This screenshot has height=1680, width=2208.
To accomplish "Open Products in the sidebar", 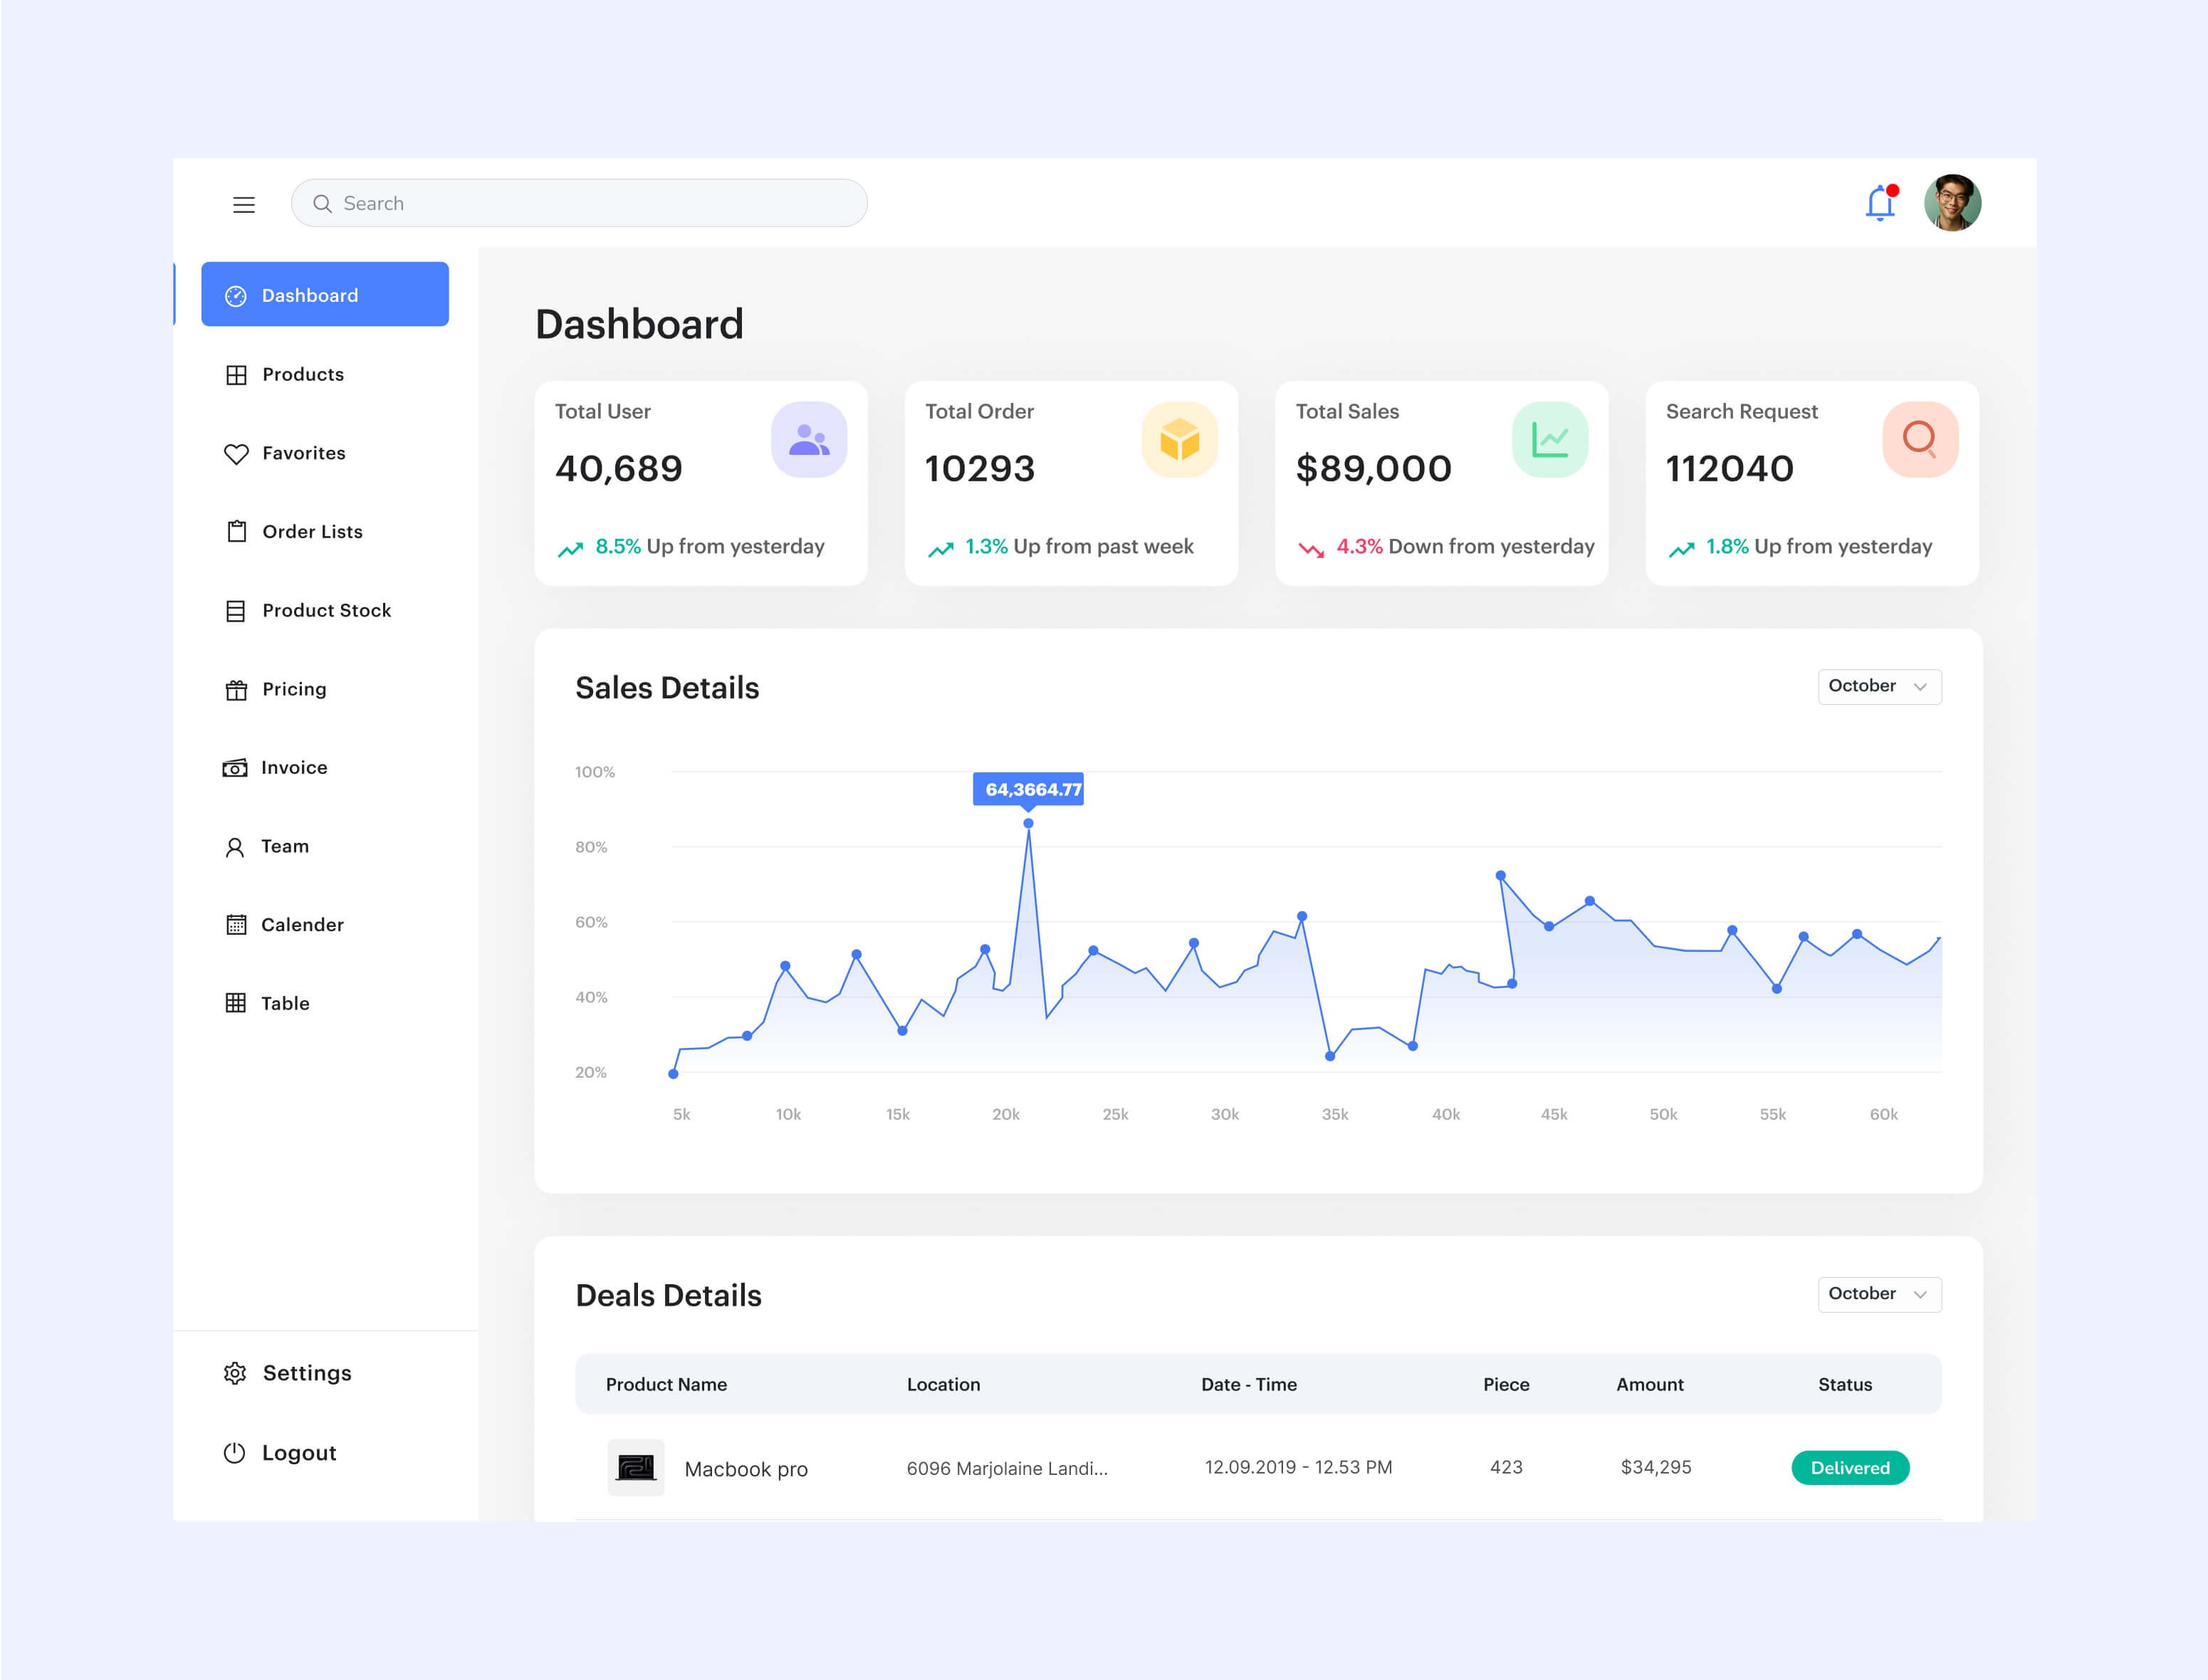I will (x=302, y=375).
